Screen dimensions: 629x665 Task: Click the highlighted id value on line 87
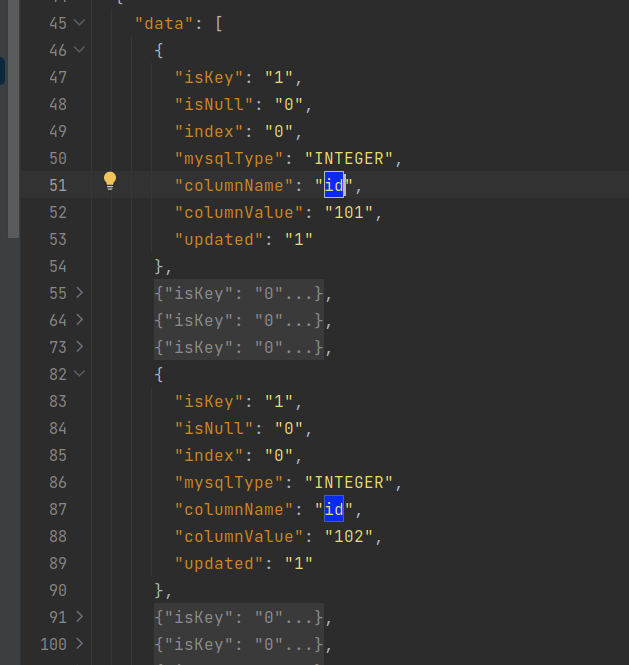coord(334,509)
